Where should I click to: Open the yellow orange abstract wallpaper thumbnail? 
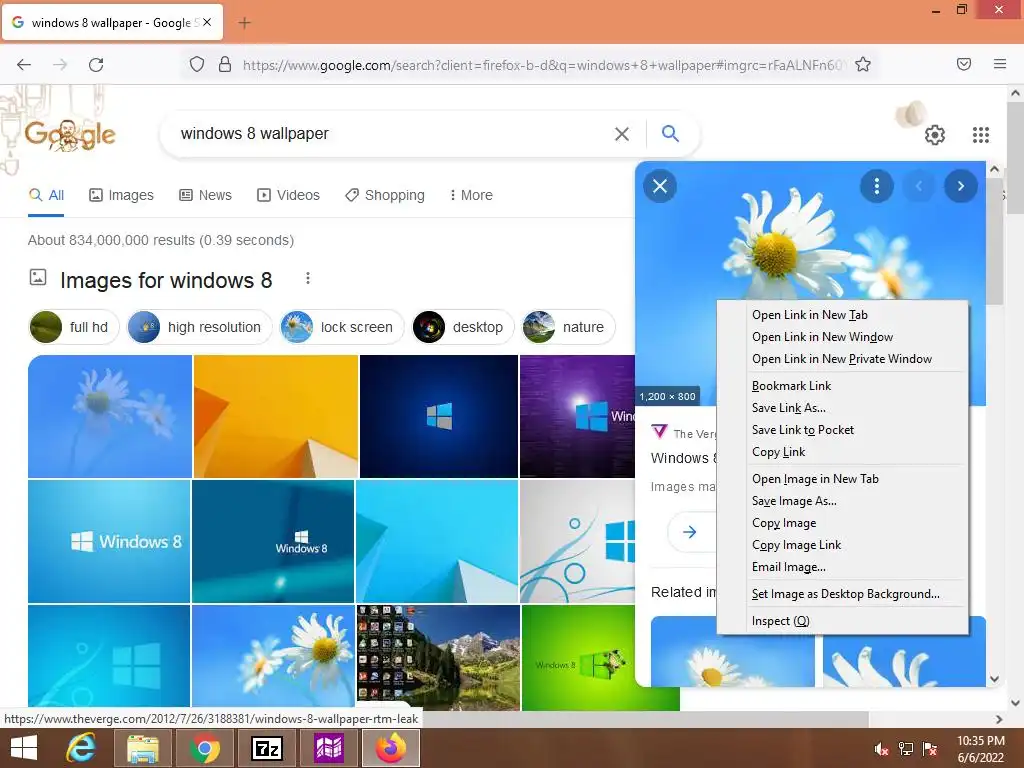[x=276, y=416]
